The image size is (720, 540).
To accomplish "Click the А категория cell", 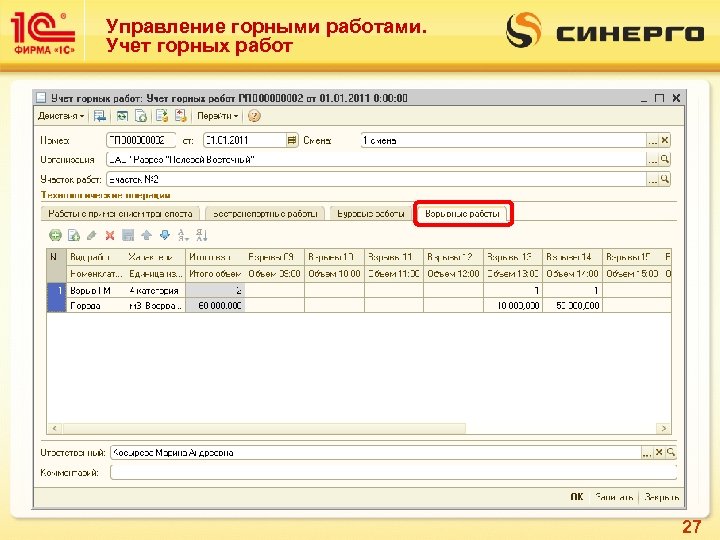I will [155, 290].
